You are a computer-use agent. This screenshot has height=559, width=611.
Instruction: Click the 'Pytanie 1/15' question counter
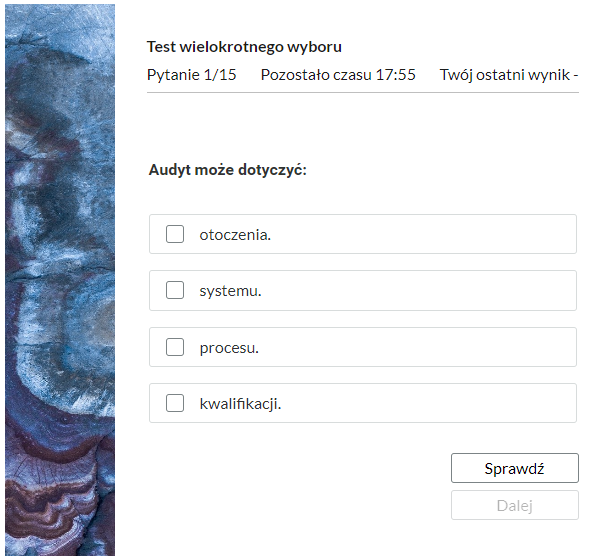[192, 75]
